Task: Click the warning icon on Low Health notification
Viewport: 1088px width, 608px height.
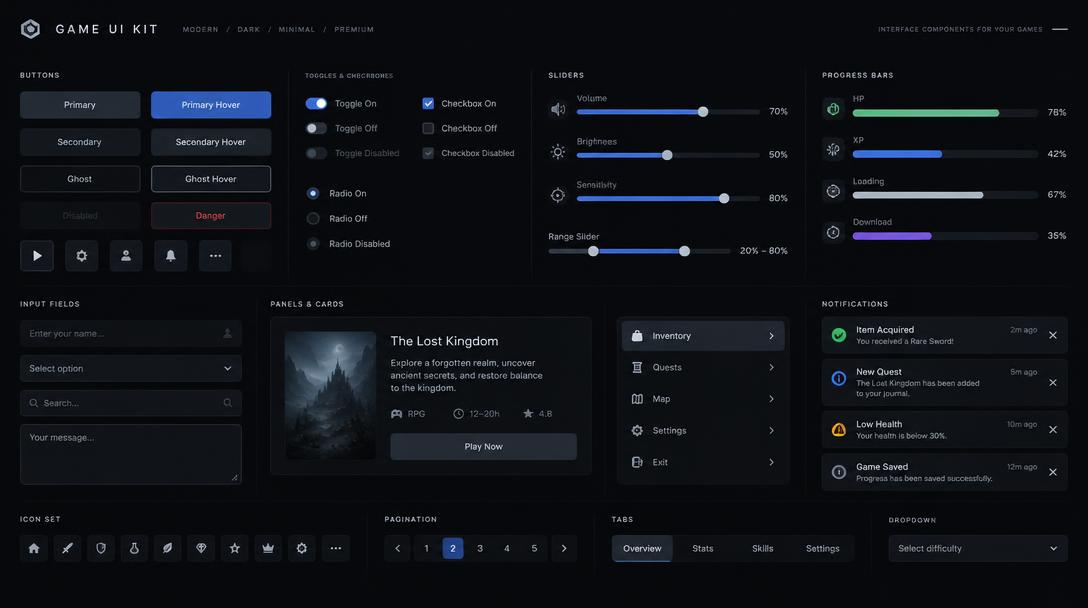Action: point(838,430)
